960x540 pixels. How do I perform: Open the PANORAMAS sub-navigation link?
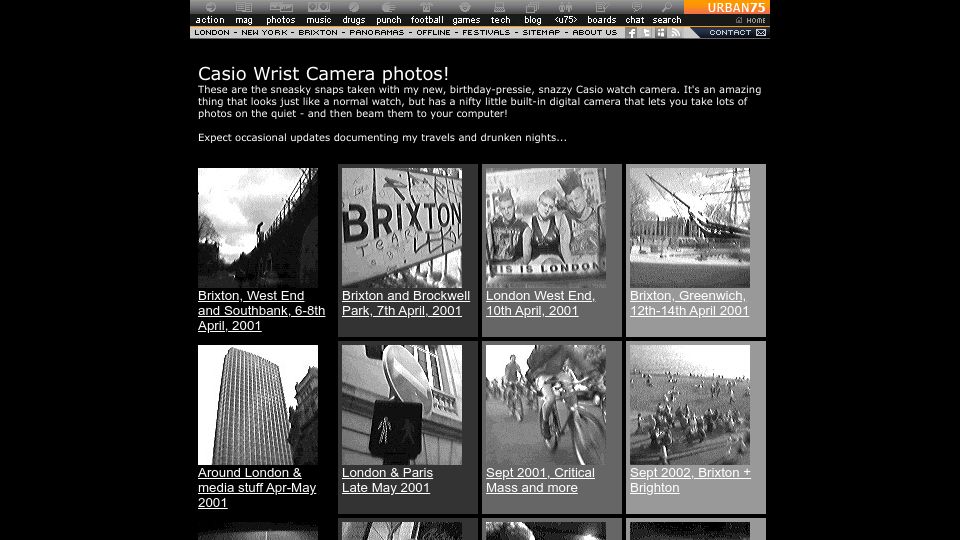tap(377, 32)
